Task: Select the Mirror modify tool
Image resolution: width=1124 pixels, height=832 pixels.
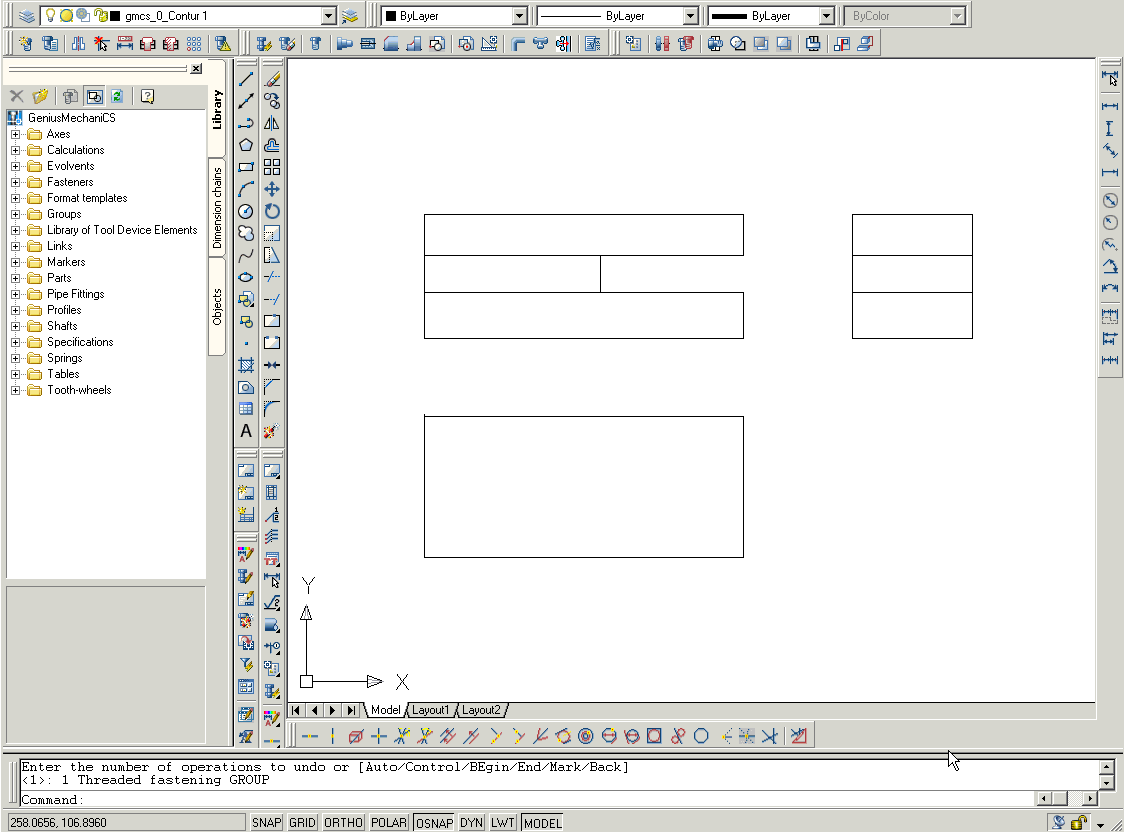Action: (x=272, y=123)
